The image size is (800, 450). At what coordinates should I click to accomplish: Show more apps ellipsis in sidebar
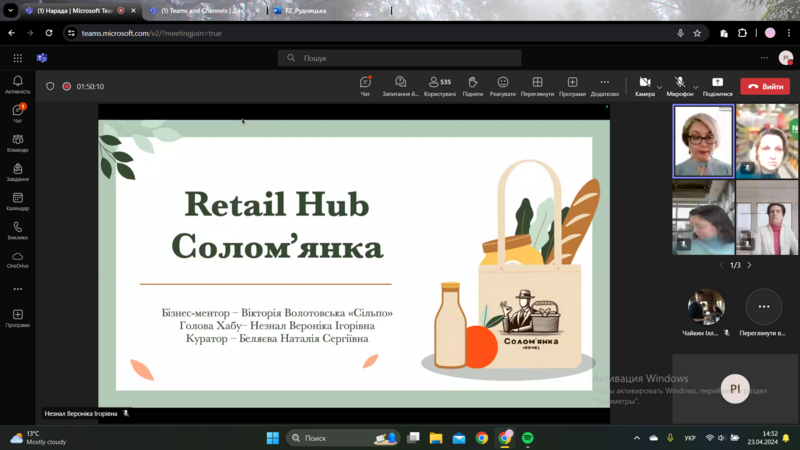point(17,289)
